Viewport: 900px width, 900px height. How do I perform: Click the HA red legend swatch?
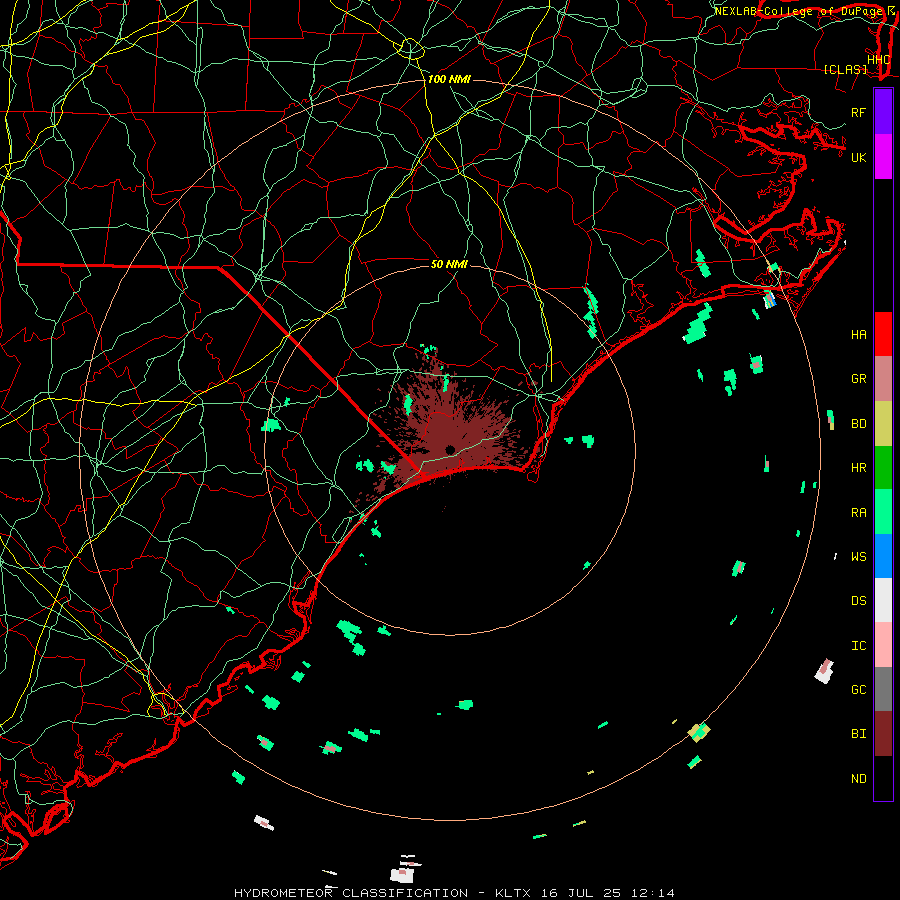coord(883,334)
